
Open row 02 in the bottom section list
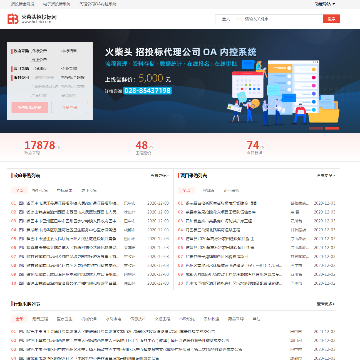tap(173, 341)
